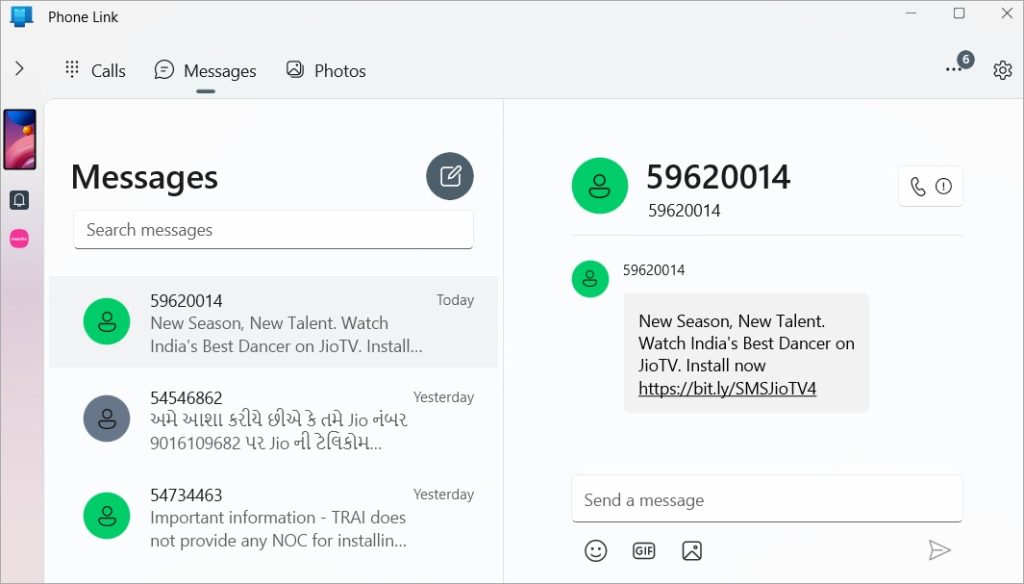1024x584 pixels.
Task: Switch to the Photos tab
Action: [x=325, y=70]
